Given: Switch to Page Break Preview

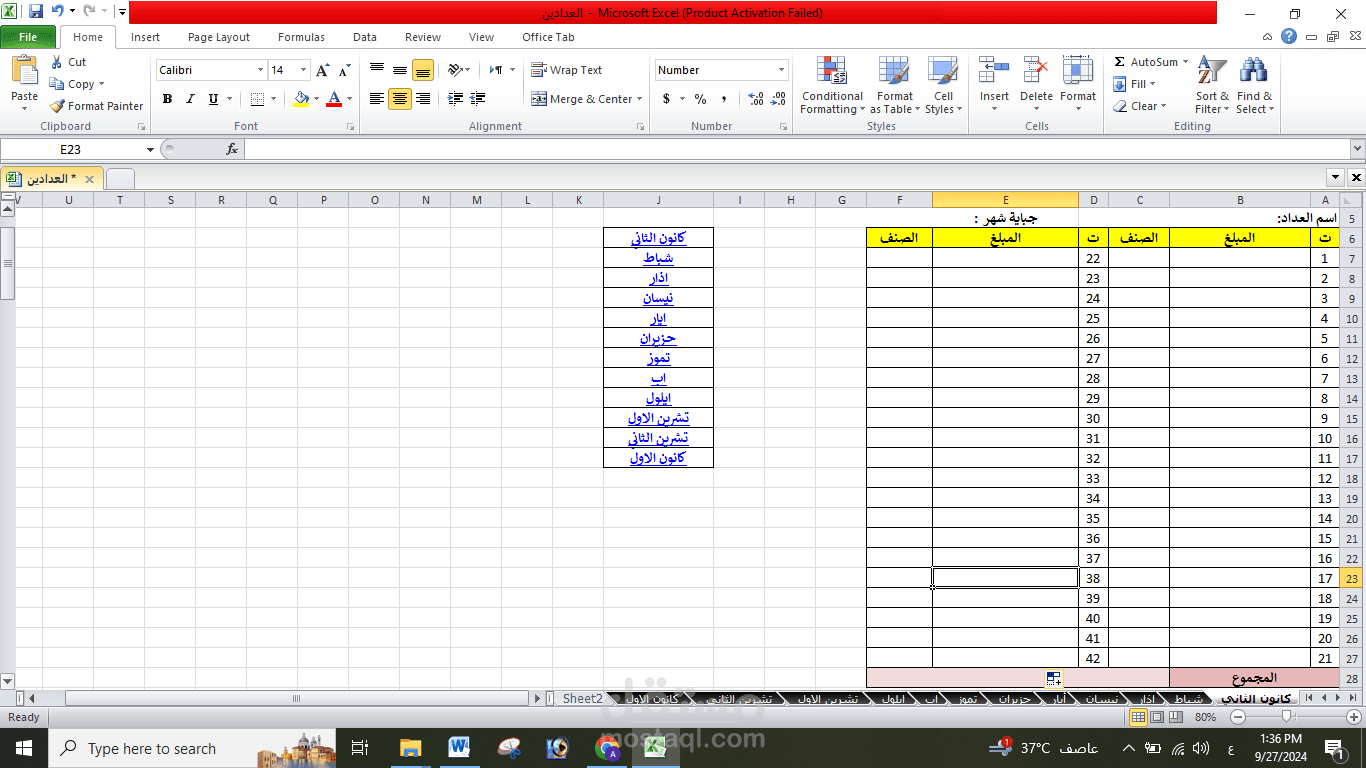Looking at the screenshot, I should coord(1175,717).
